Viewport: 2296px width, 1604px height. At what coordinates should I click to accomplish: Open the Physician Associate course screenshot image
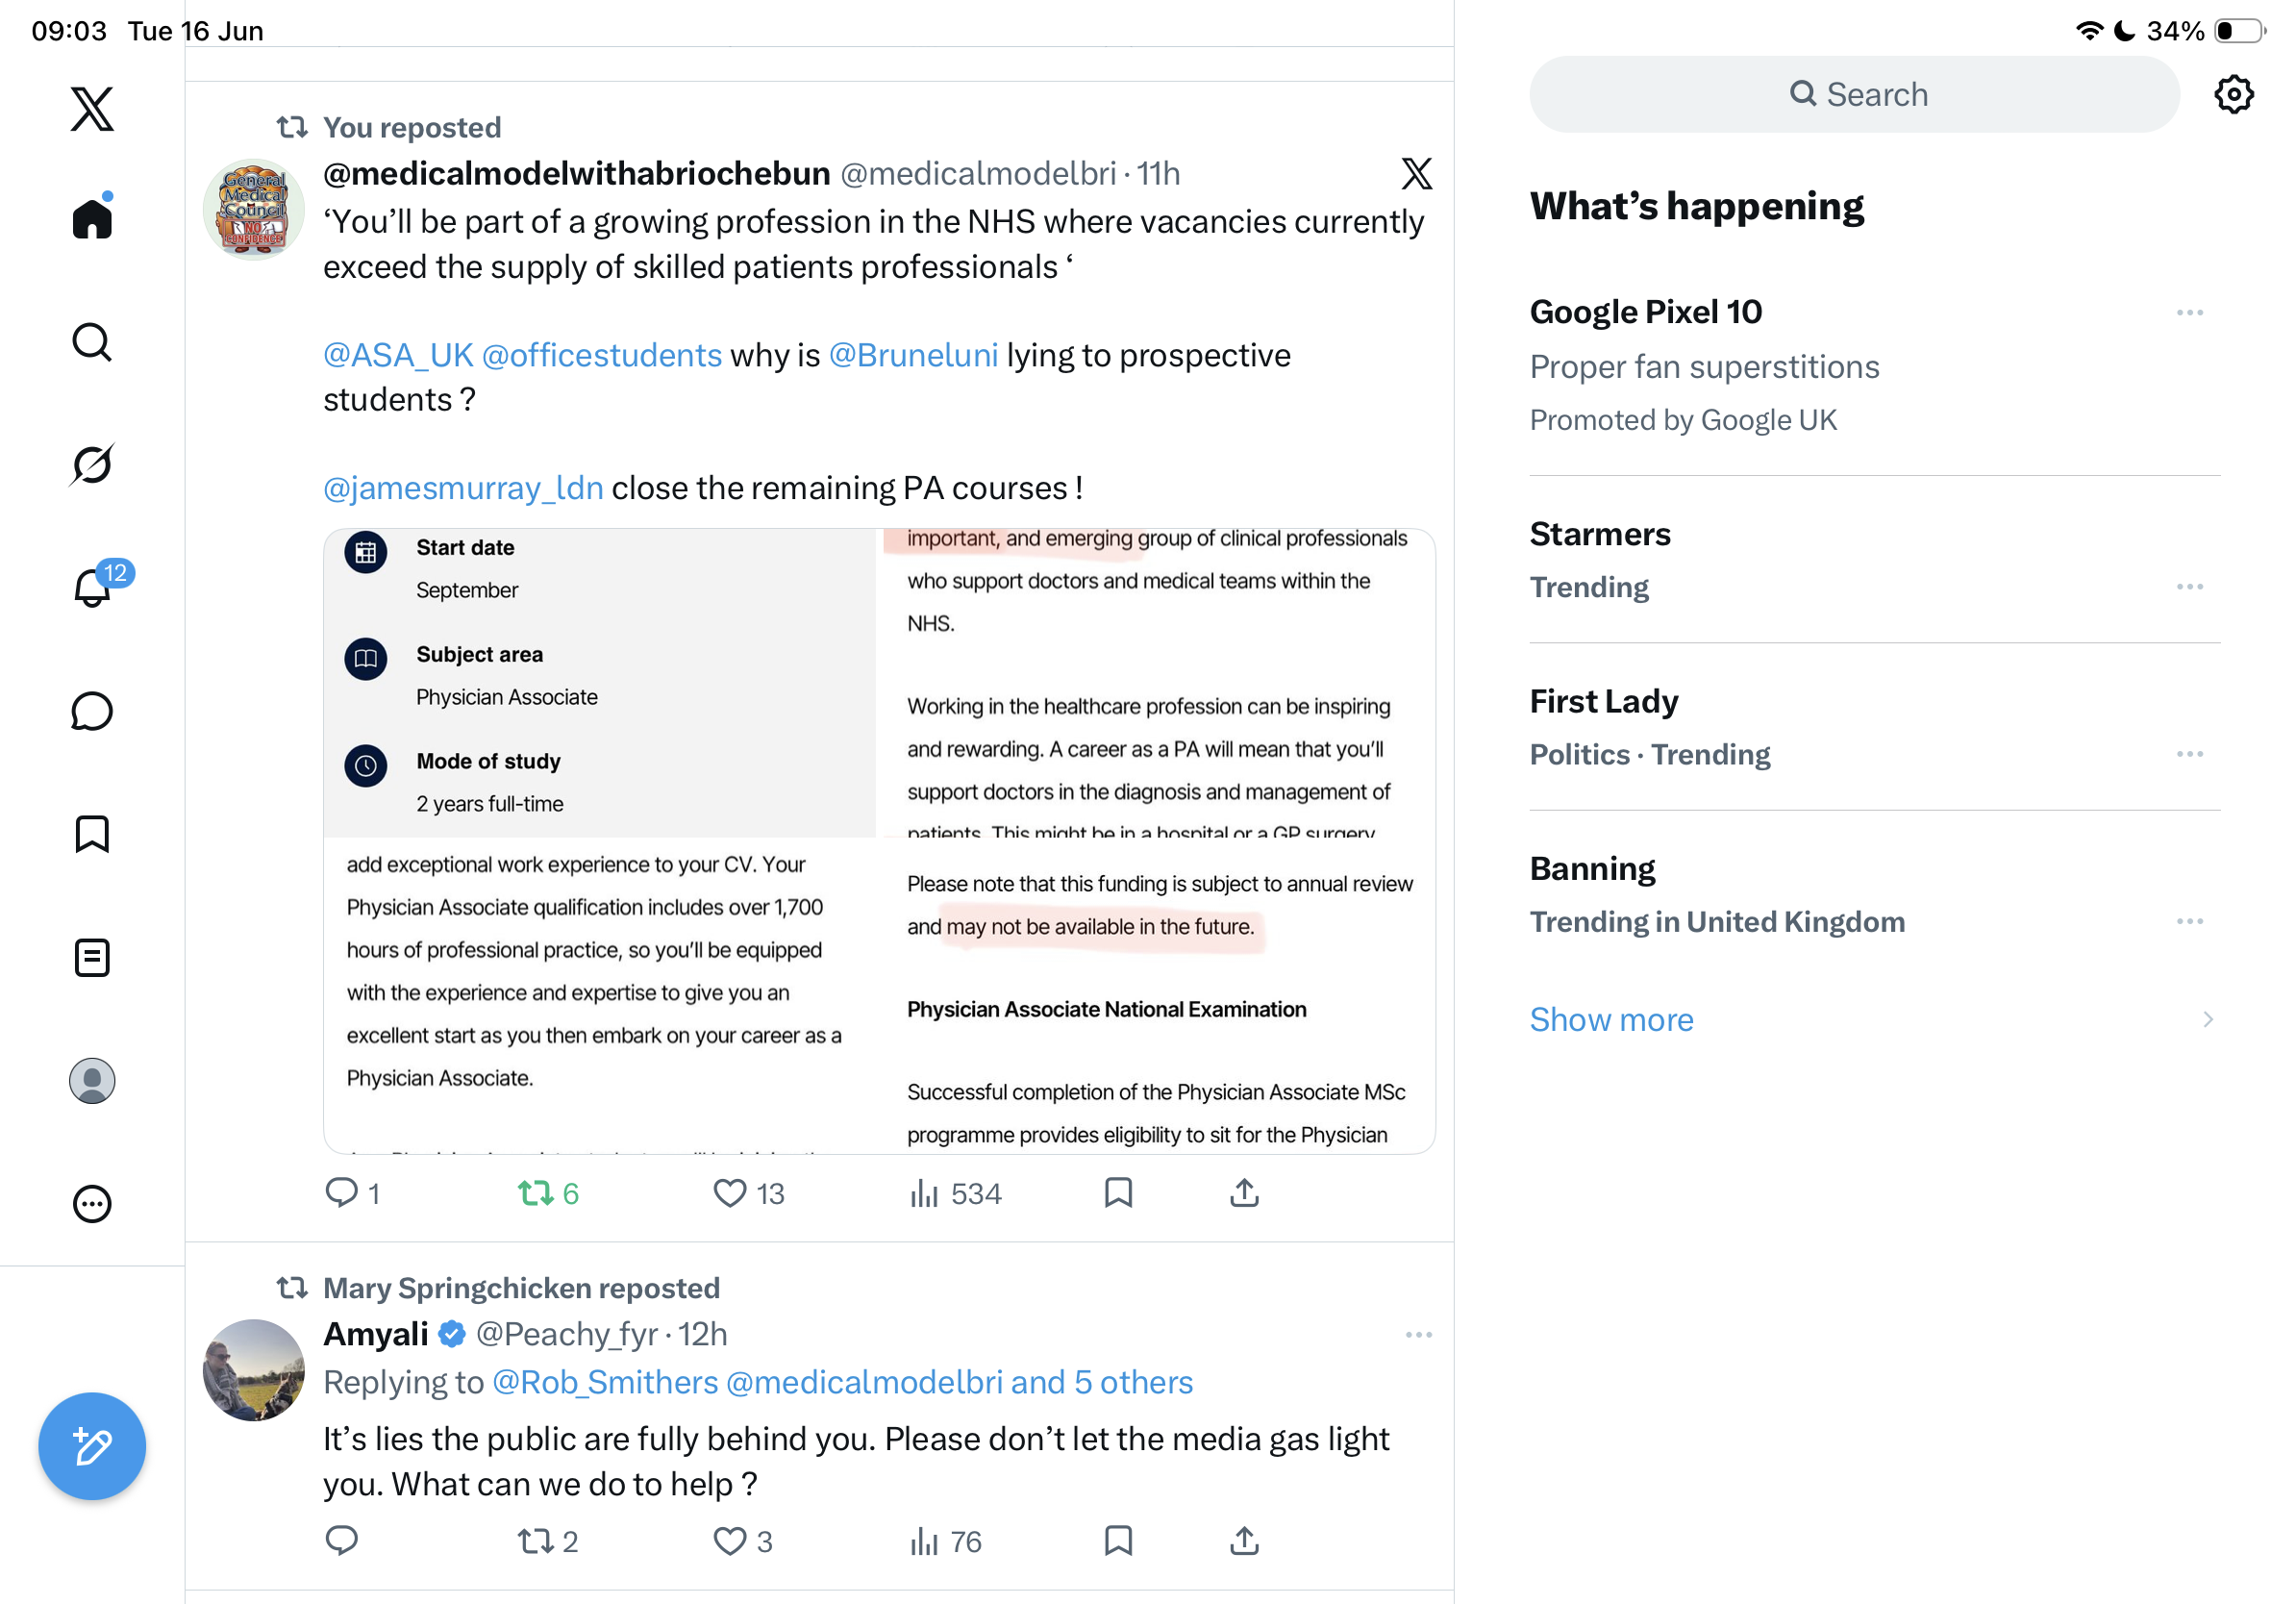tap(879, 841)
